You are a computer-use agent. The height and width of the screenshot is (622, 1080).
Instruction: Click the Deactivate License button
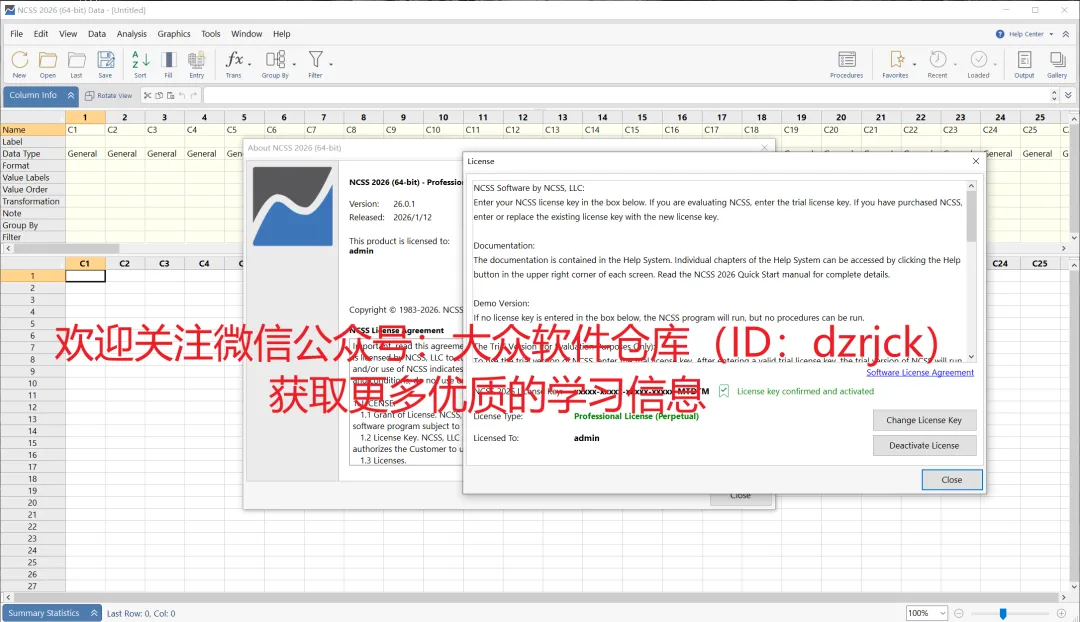(x=924, y=446)
